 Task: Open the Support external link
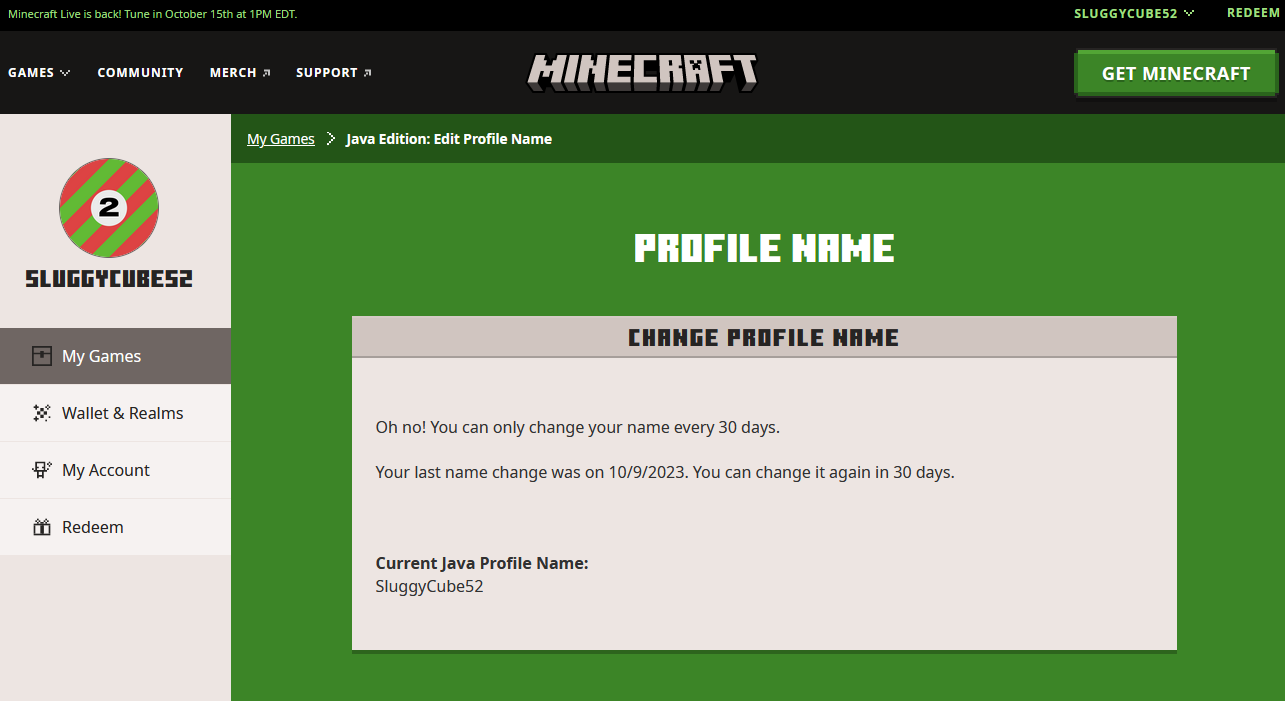coord(334,73)
